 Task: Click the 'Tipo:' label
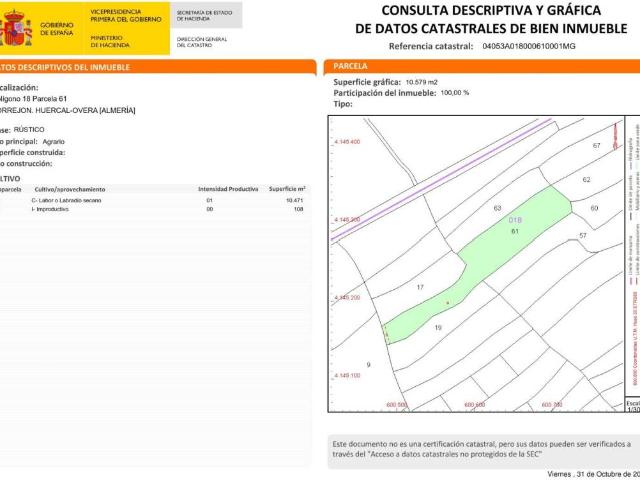342,104
